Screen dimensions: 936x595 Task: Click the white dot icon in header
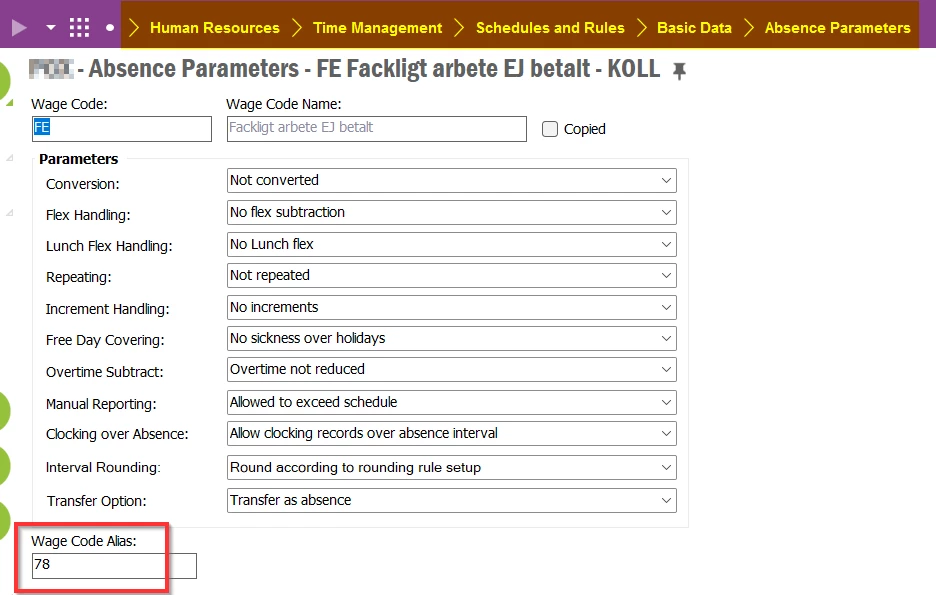tap(110, 27)
